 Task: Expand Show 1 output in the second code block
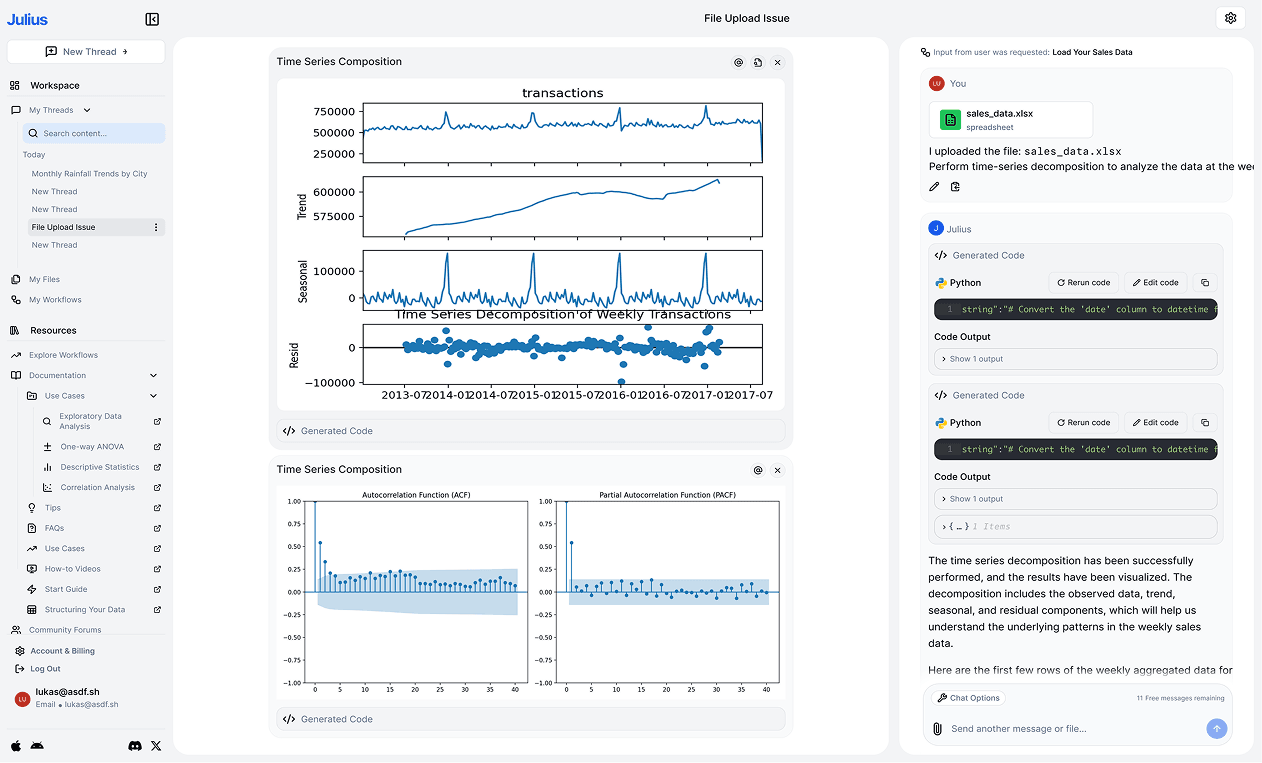(1075, 499)
